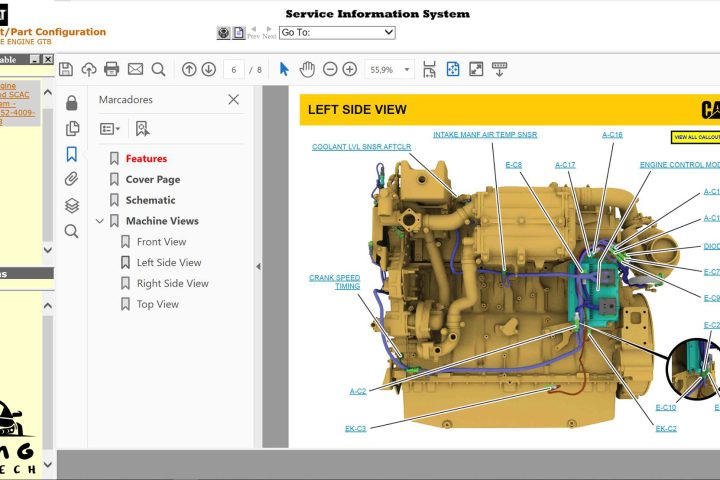Open the sidebar search magnifier
The height and width of the screenshot is (480, 720).
tap(72, 231)
